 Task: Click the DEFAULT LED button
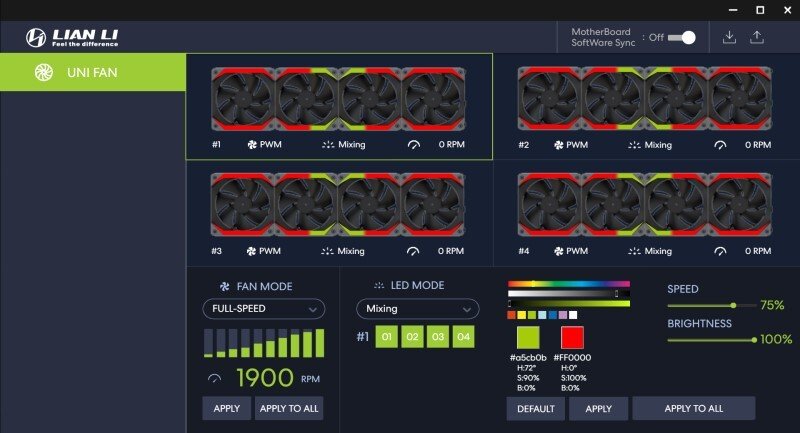[x=535, y=408]
